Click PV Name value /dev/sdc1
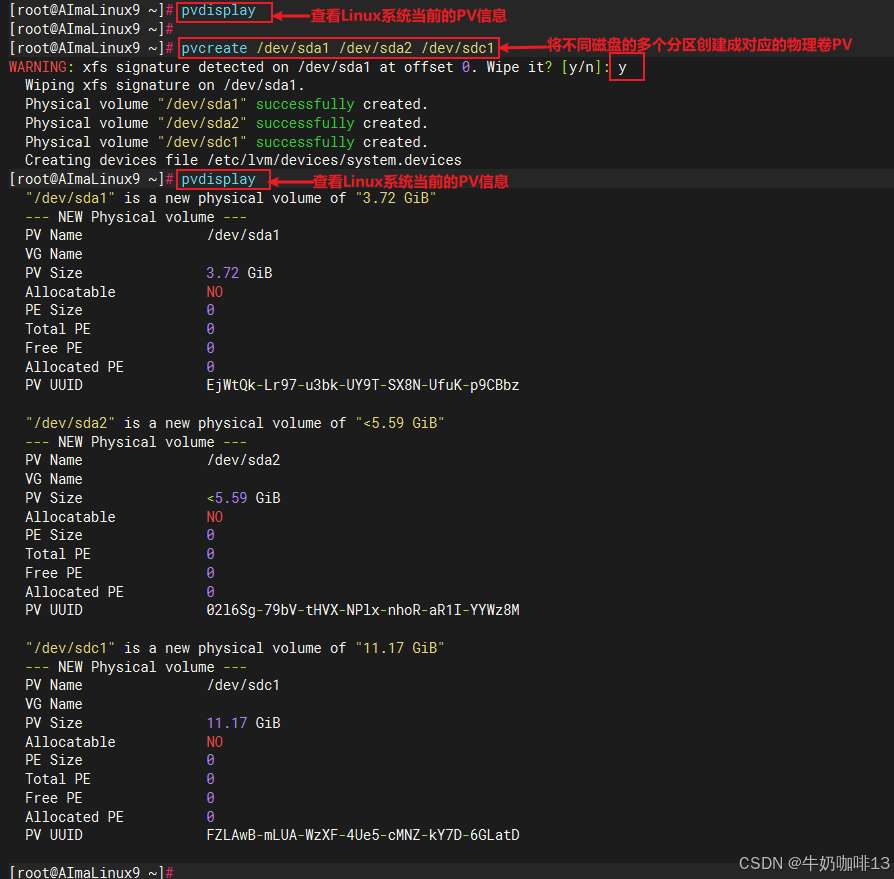The width and height of the screenshot is (894, 879). point(243,685)
